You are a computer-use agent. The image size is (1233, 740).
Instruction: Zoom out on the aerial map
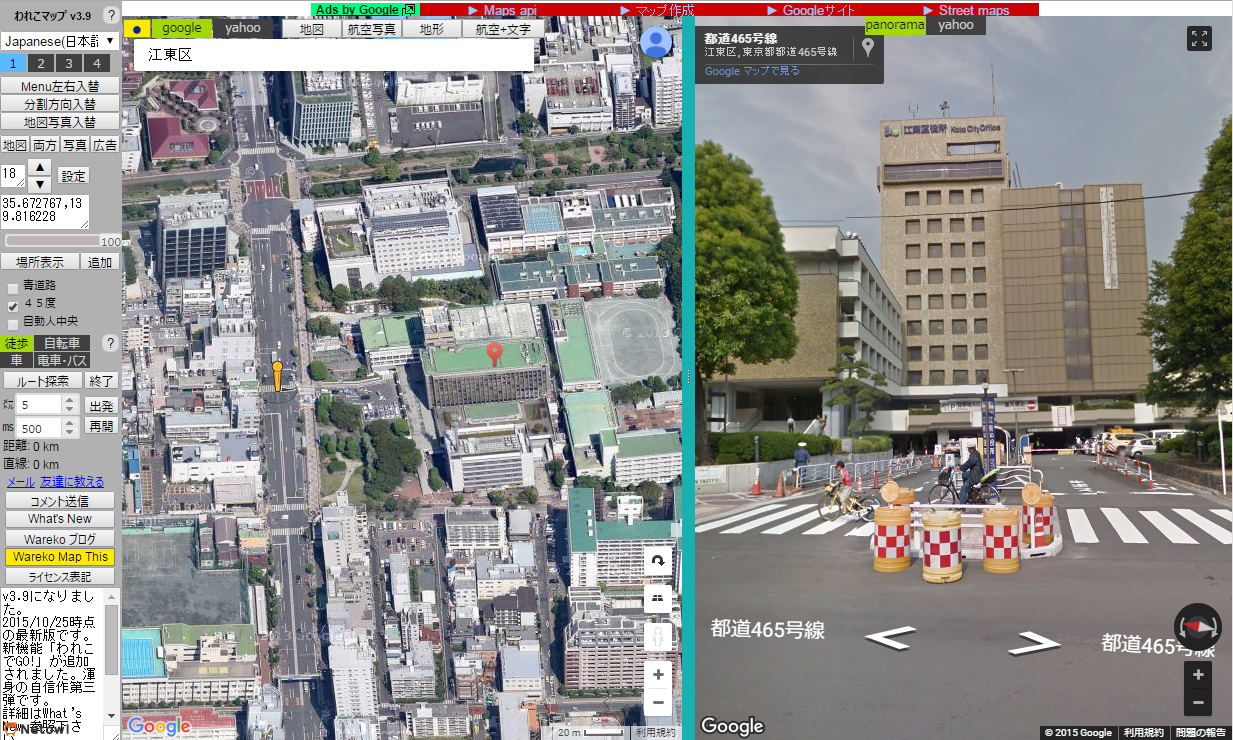click(658, 702)
